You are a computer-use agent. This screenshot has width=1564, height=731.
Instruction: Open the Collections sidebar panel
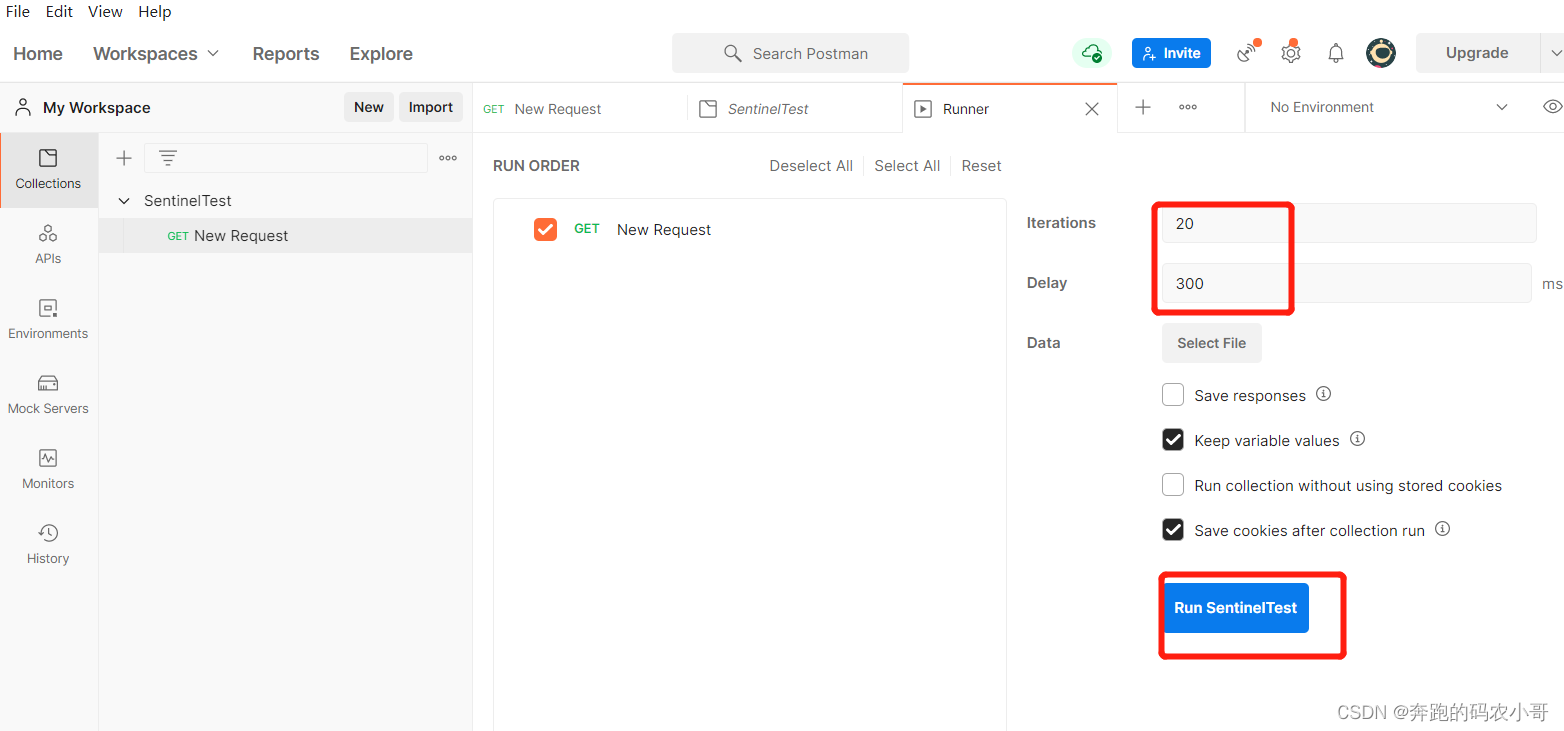[48, 170]
